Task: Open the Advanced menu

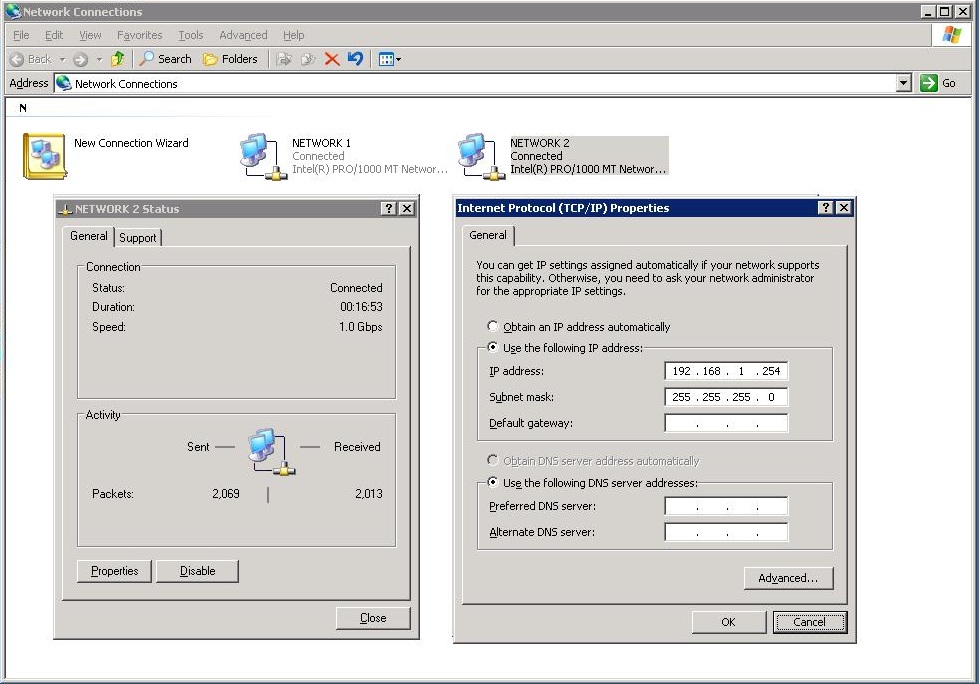Action: tap(243, 35)
